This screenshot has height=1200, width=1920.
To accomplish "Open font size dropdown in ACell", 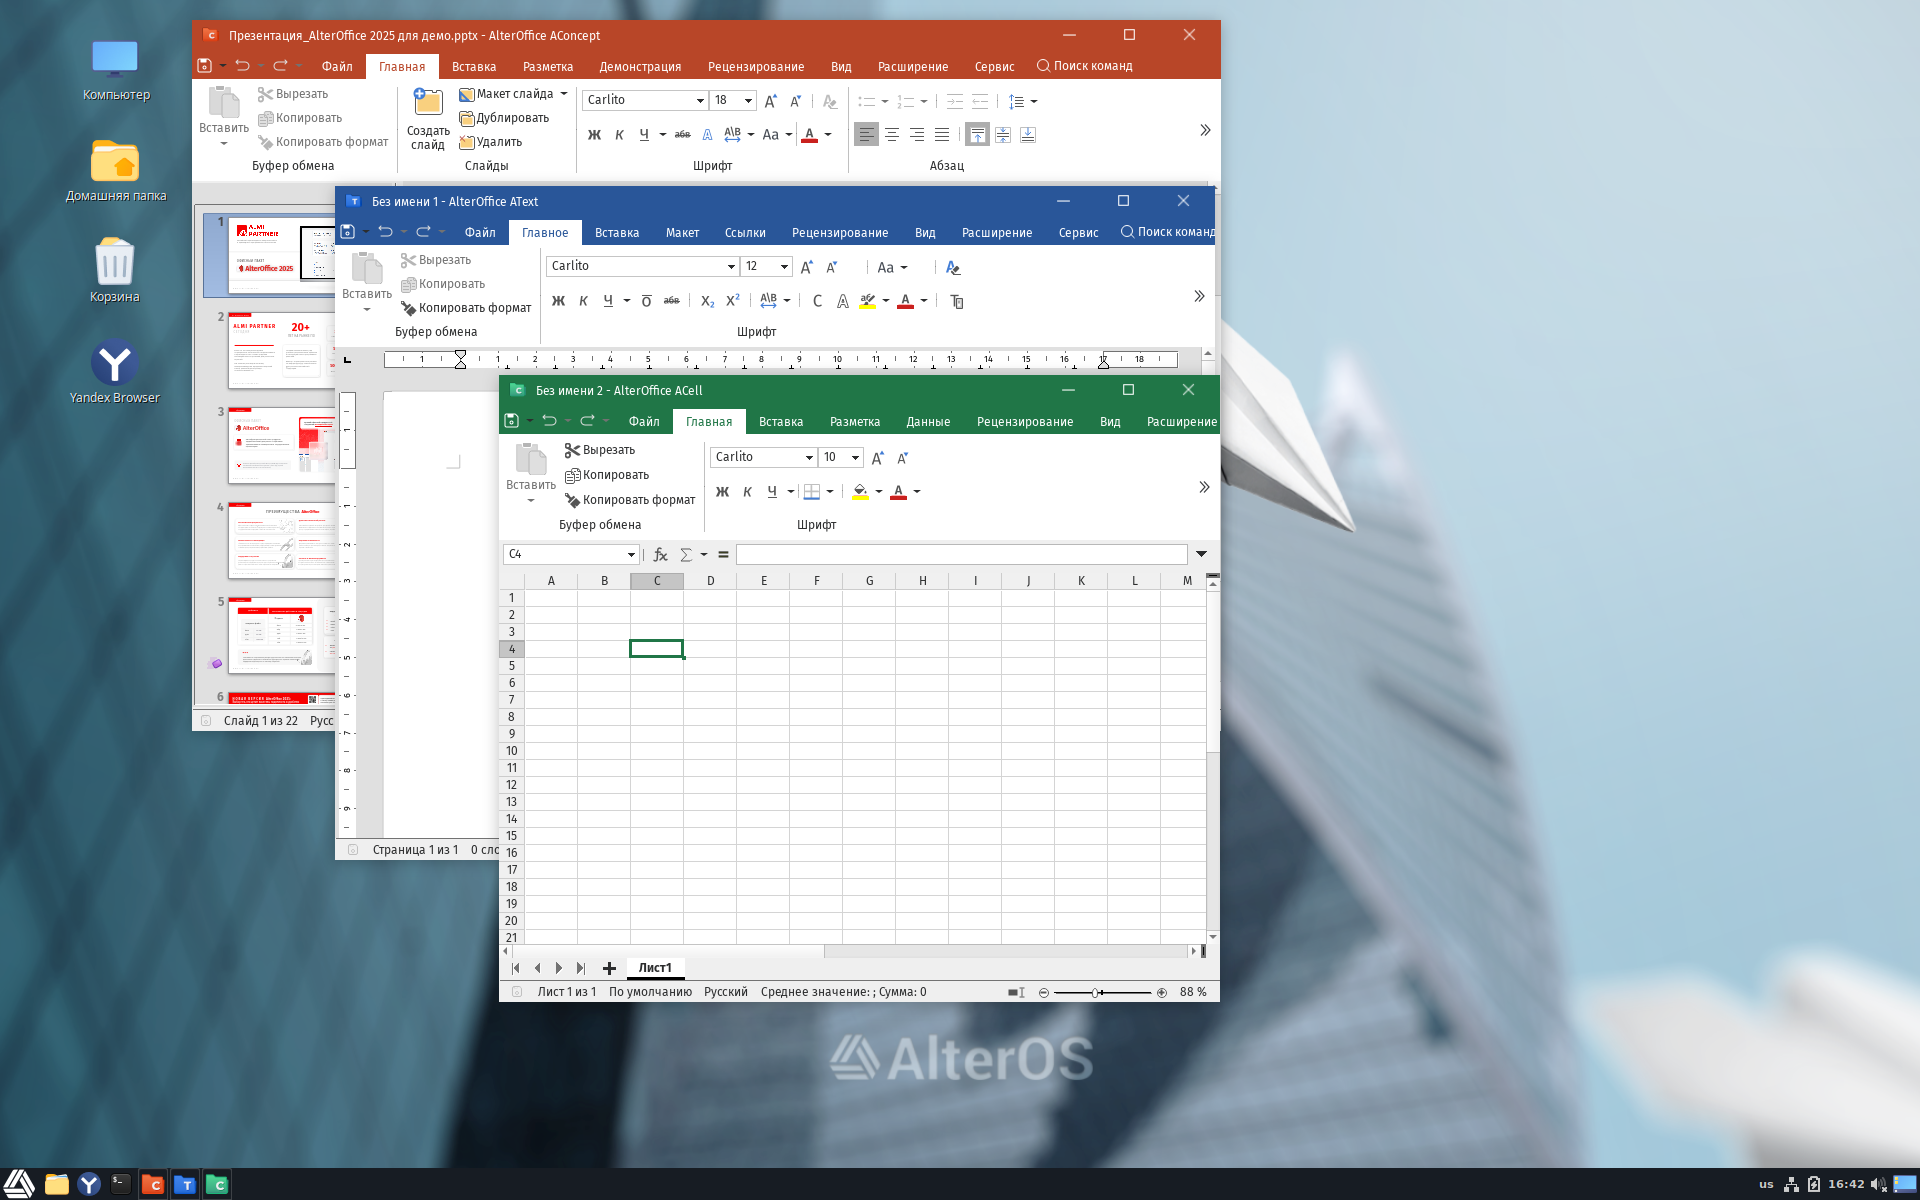I will [x=855, y=458].
